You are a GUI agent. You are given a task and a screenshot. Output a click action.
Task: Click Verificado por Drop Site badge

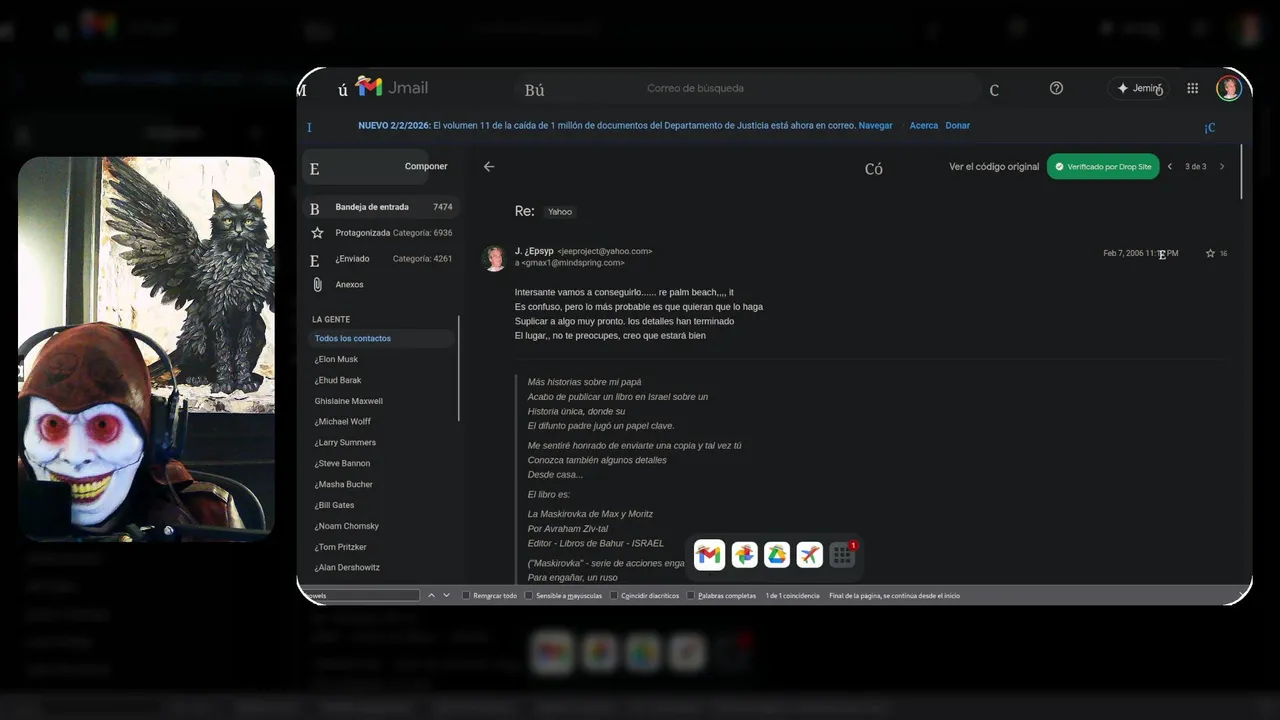click(x=1103, y=167)
